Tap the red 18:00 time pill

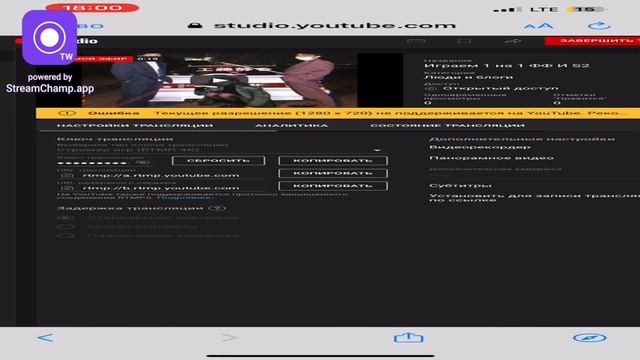click(93, 8)
